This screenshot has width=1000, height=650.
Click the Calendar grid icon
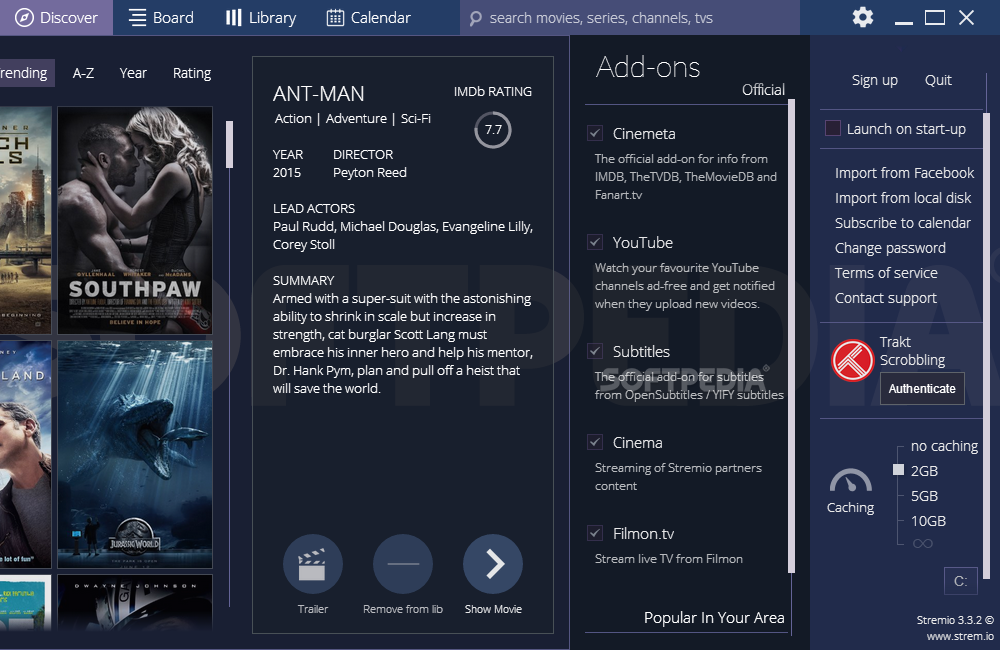point(335,17)
